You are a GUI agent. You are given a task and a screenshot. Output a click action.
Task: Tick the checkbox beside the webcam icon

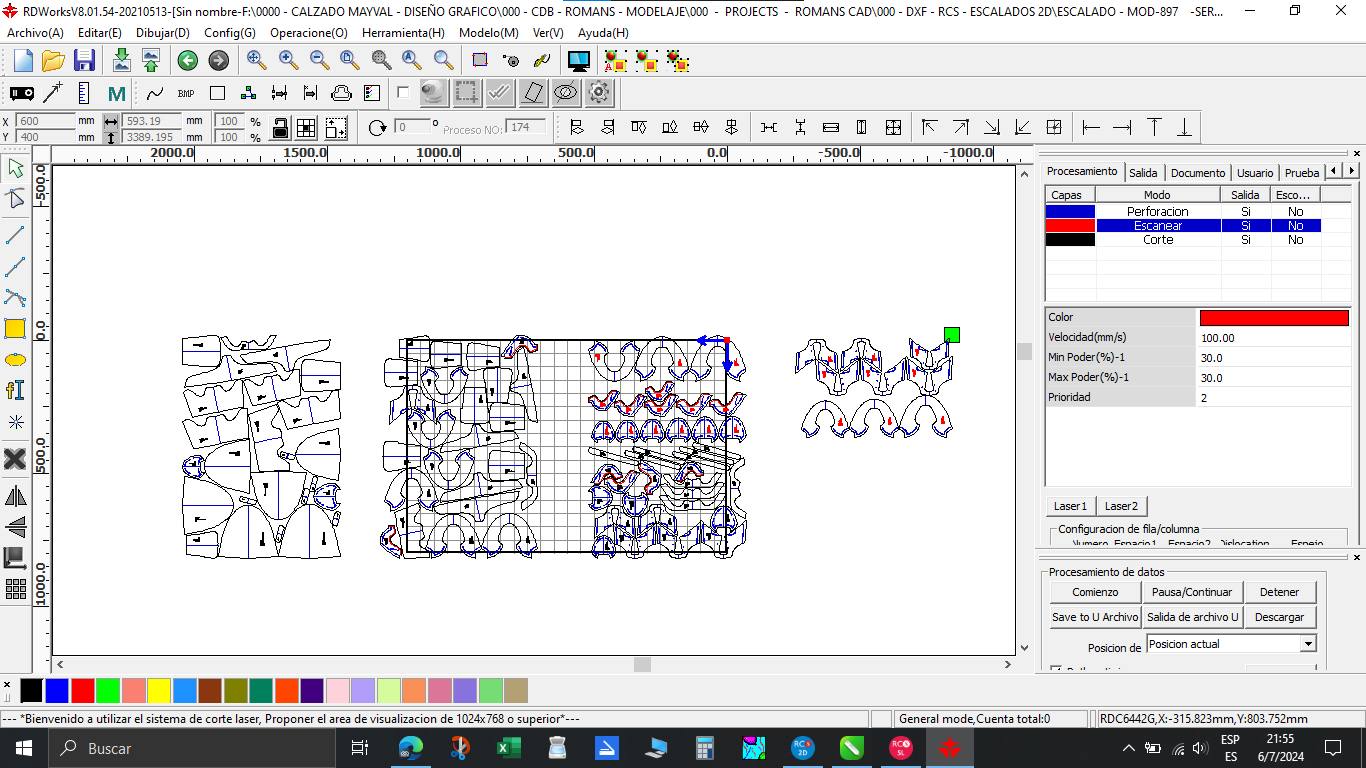pyautogui.click(x=403, y=93)
